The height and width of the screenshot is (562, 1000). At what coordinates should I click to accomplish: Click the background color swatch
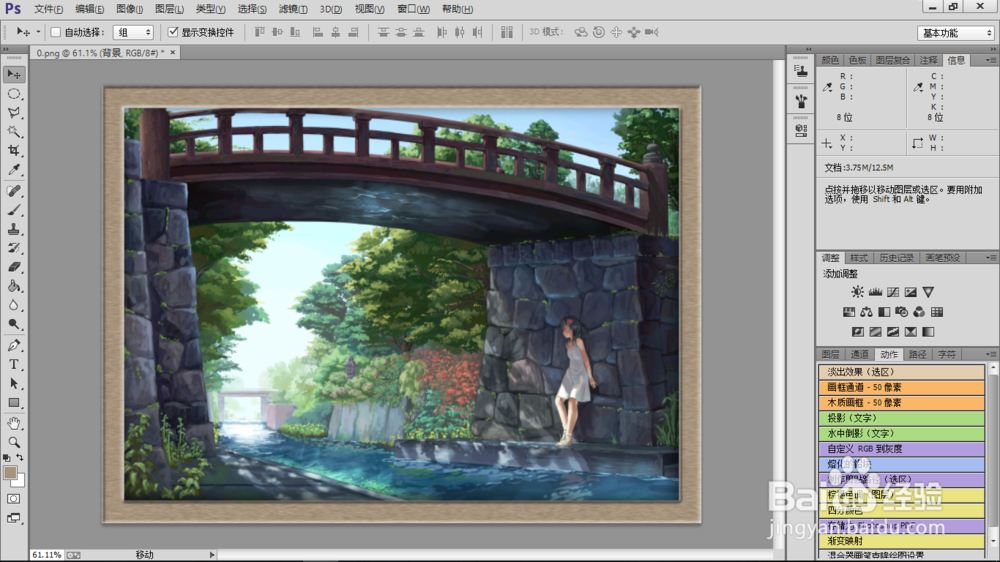coord(21,482)
